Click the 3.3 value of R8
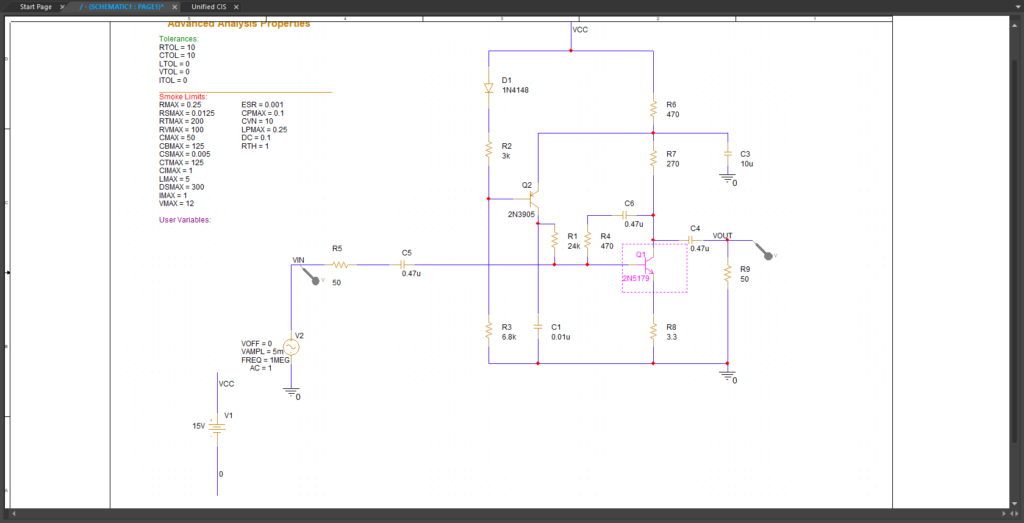 (671, 337)
